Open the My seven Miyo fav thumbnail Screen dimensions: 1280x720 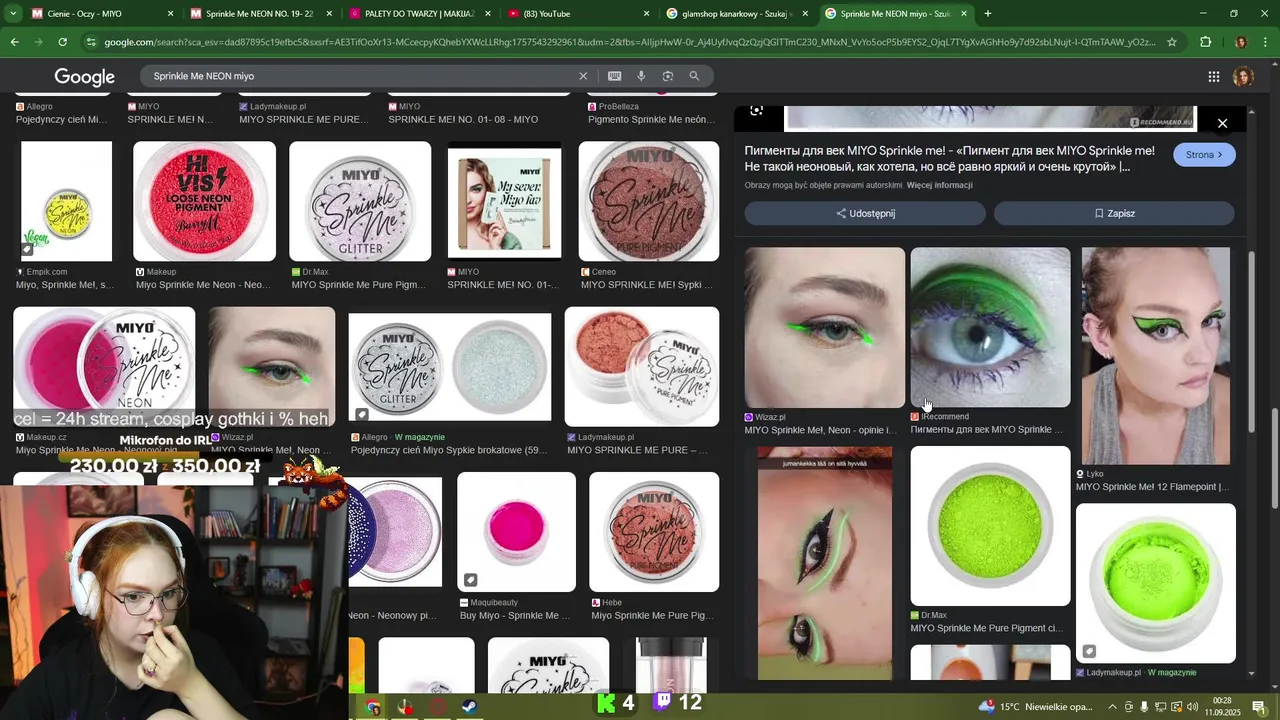[x=505, y=203]
